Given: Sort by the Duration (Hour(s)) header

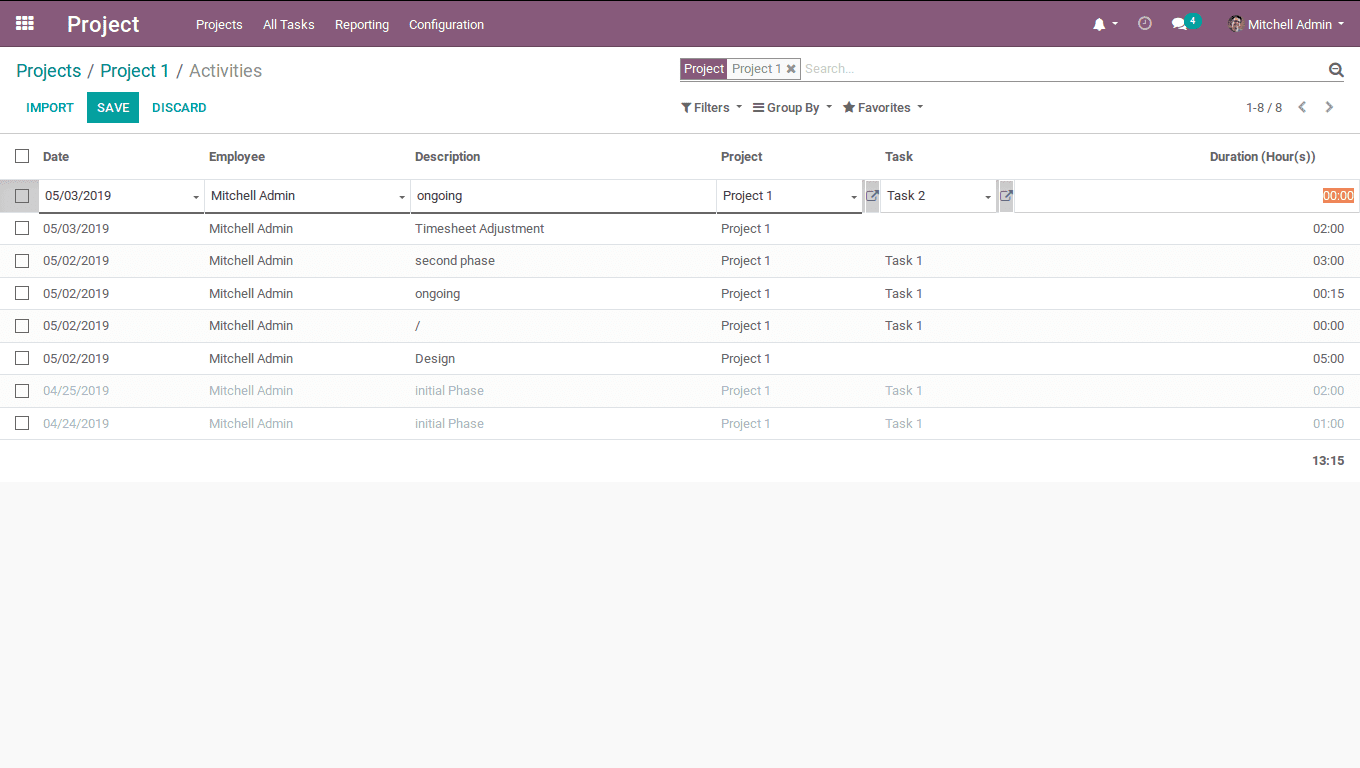Looking at the screenshot, I should coord(1263,156).
